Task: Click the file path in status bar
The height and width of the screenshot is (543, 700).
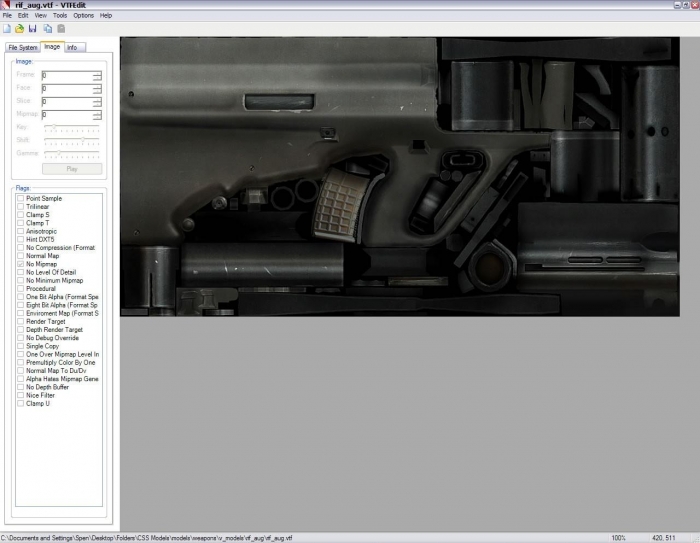Action: pyautogui.click(x=146, y=538)
